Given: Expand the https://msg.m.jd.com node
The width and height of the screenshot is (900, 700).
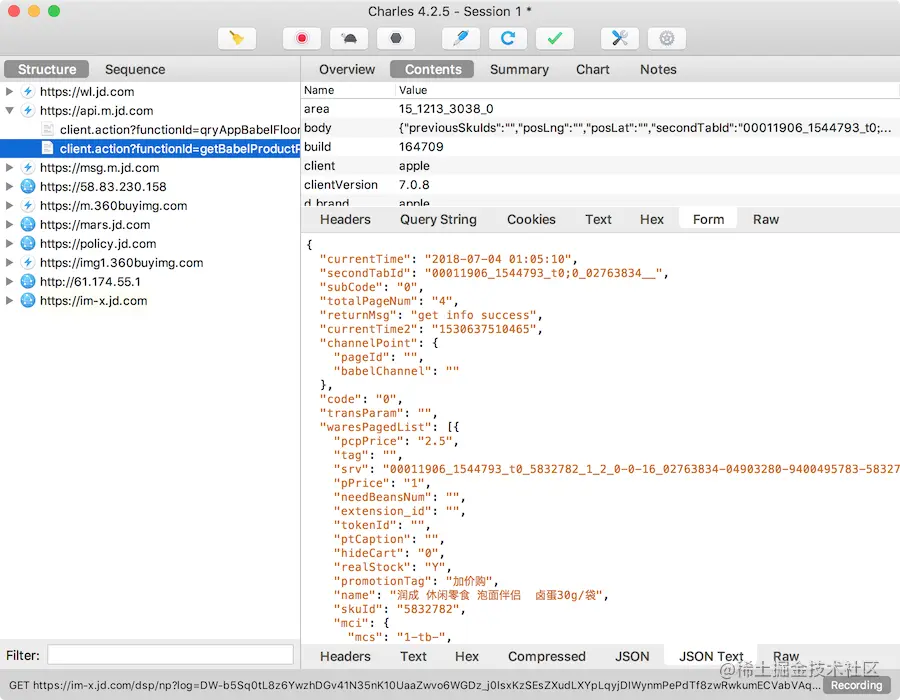Looking at the screenshot, I should [9, 168].
